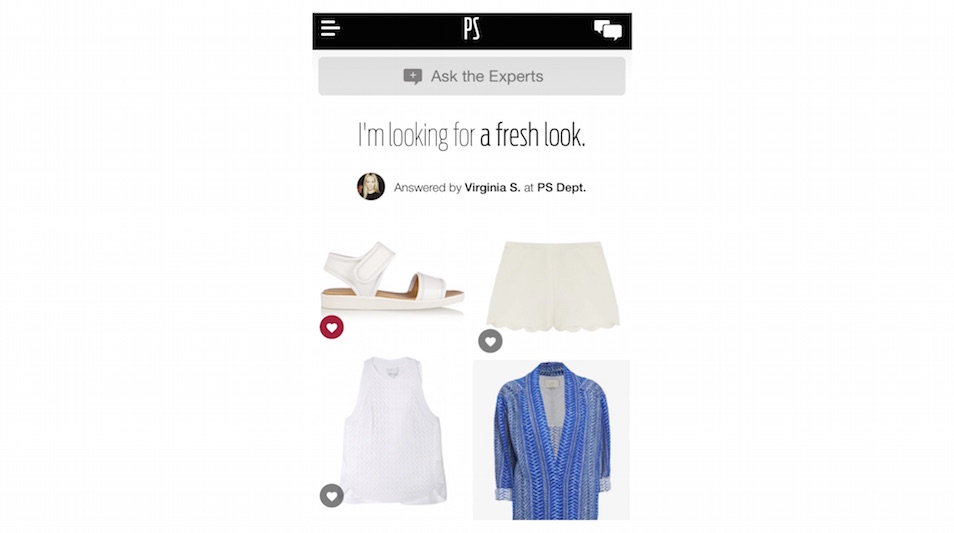Click the PS logo in the header

coord(472,29)
